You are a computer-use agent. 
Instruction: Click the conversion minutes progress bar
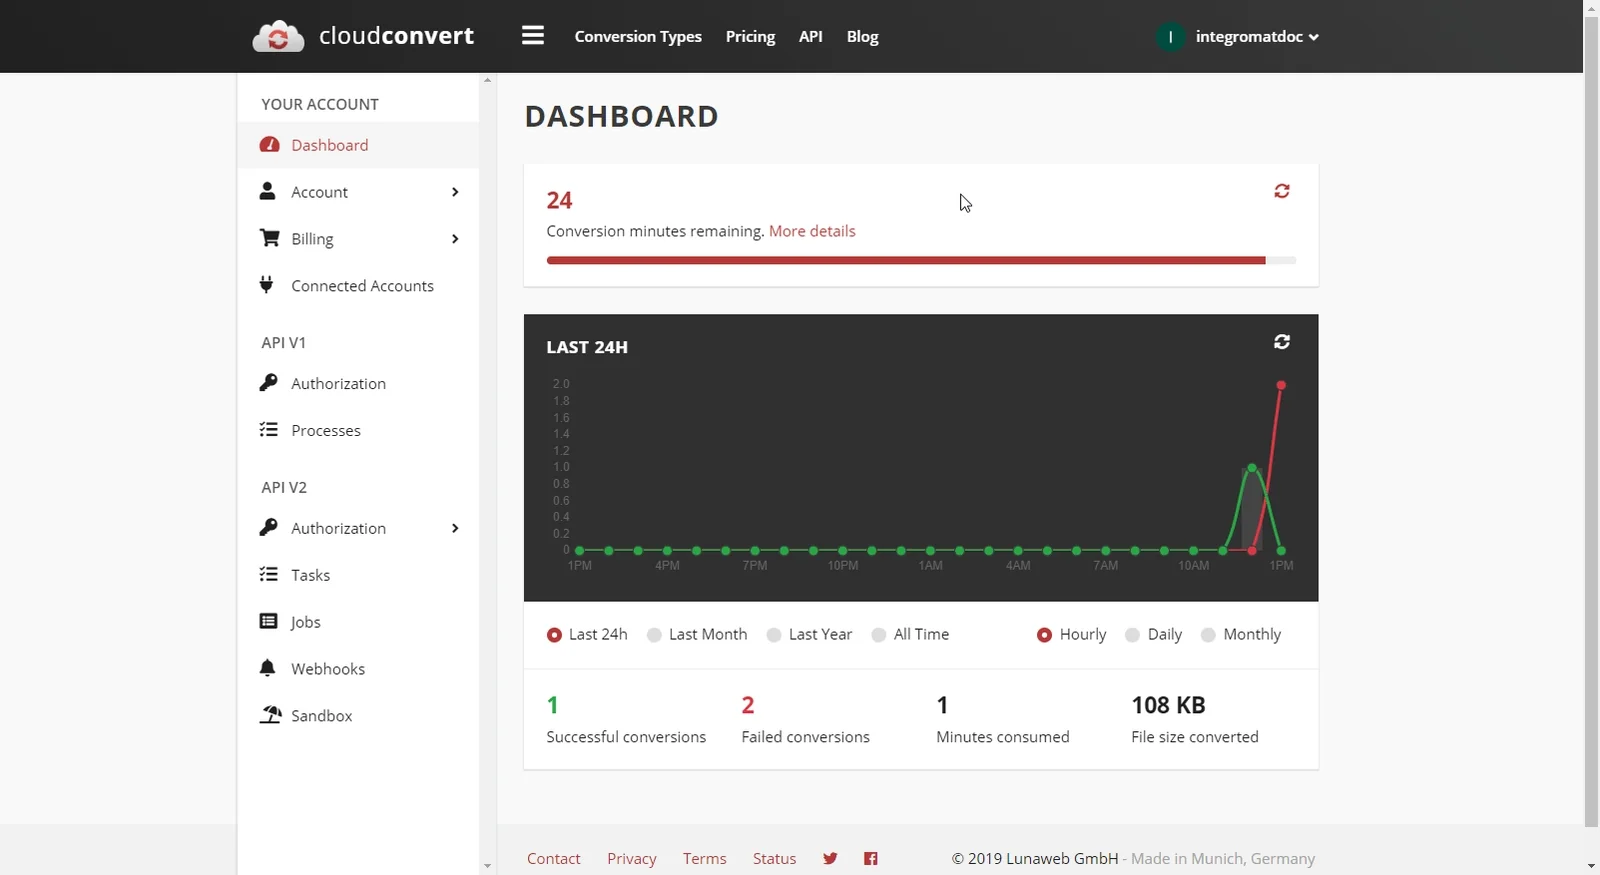[x=921, y=260]
